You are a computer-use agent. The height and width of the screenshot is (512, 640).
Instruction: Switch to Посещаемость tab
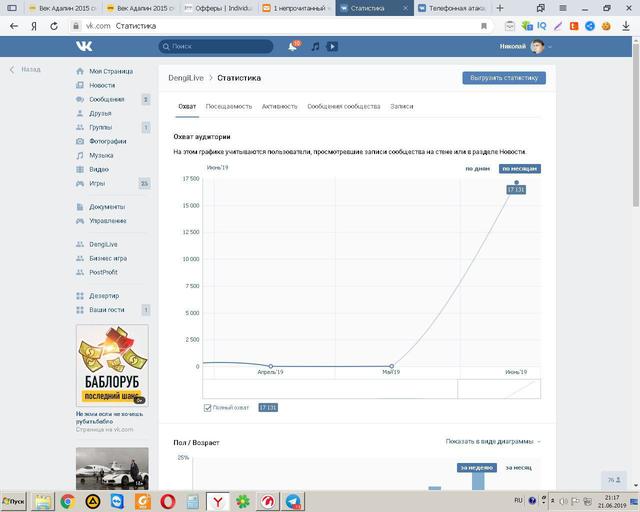(x=229, y=107)
